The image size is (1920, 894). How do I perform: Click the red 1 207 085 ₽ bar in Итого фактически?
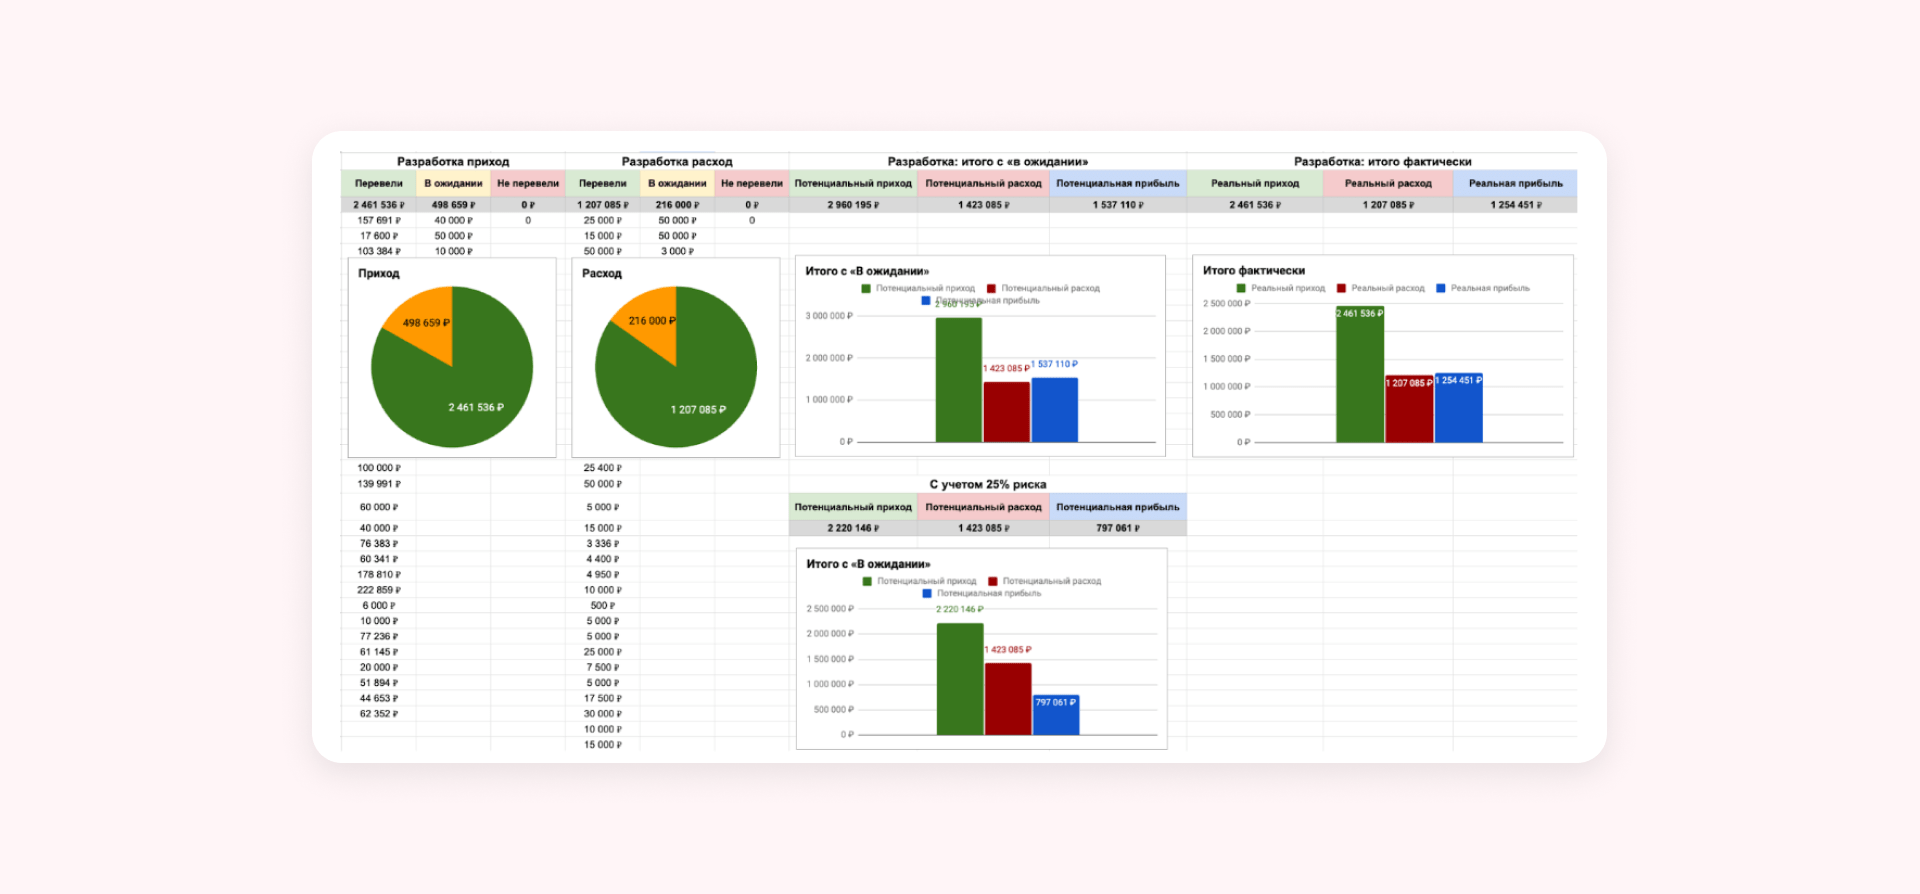pyautogui.click(x=1409, y=409)
